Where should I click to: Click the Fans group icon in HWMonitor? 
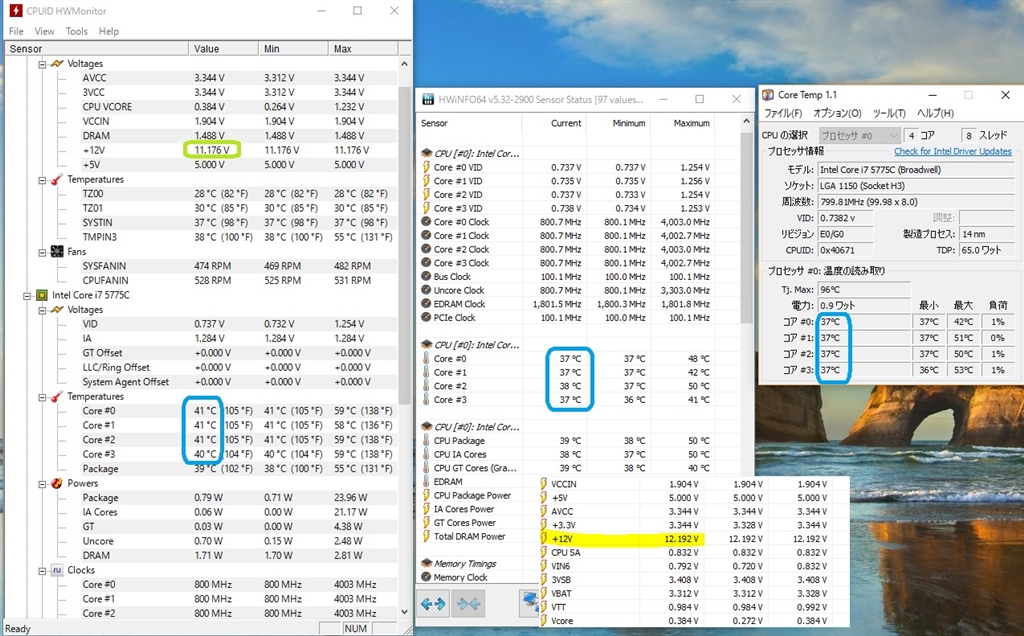coord(57,251)
